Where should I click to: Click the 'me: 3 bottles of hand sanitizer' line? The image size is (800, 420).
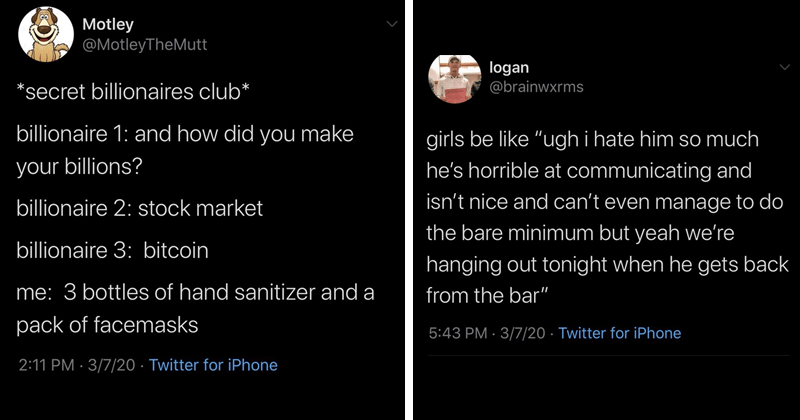point(195,293)
